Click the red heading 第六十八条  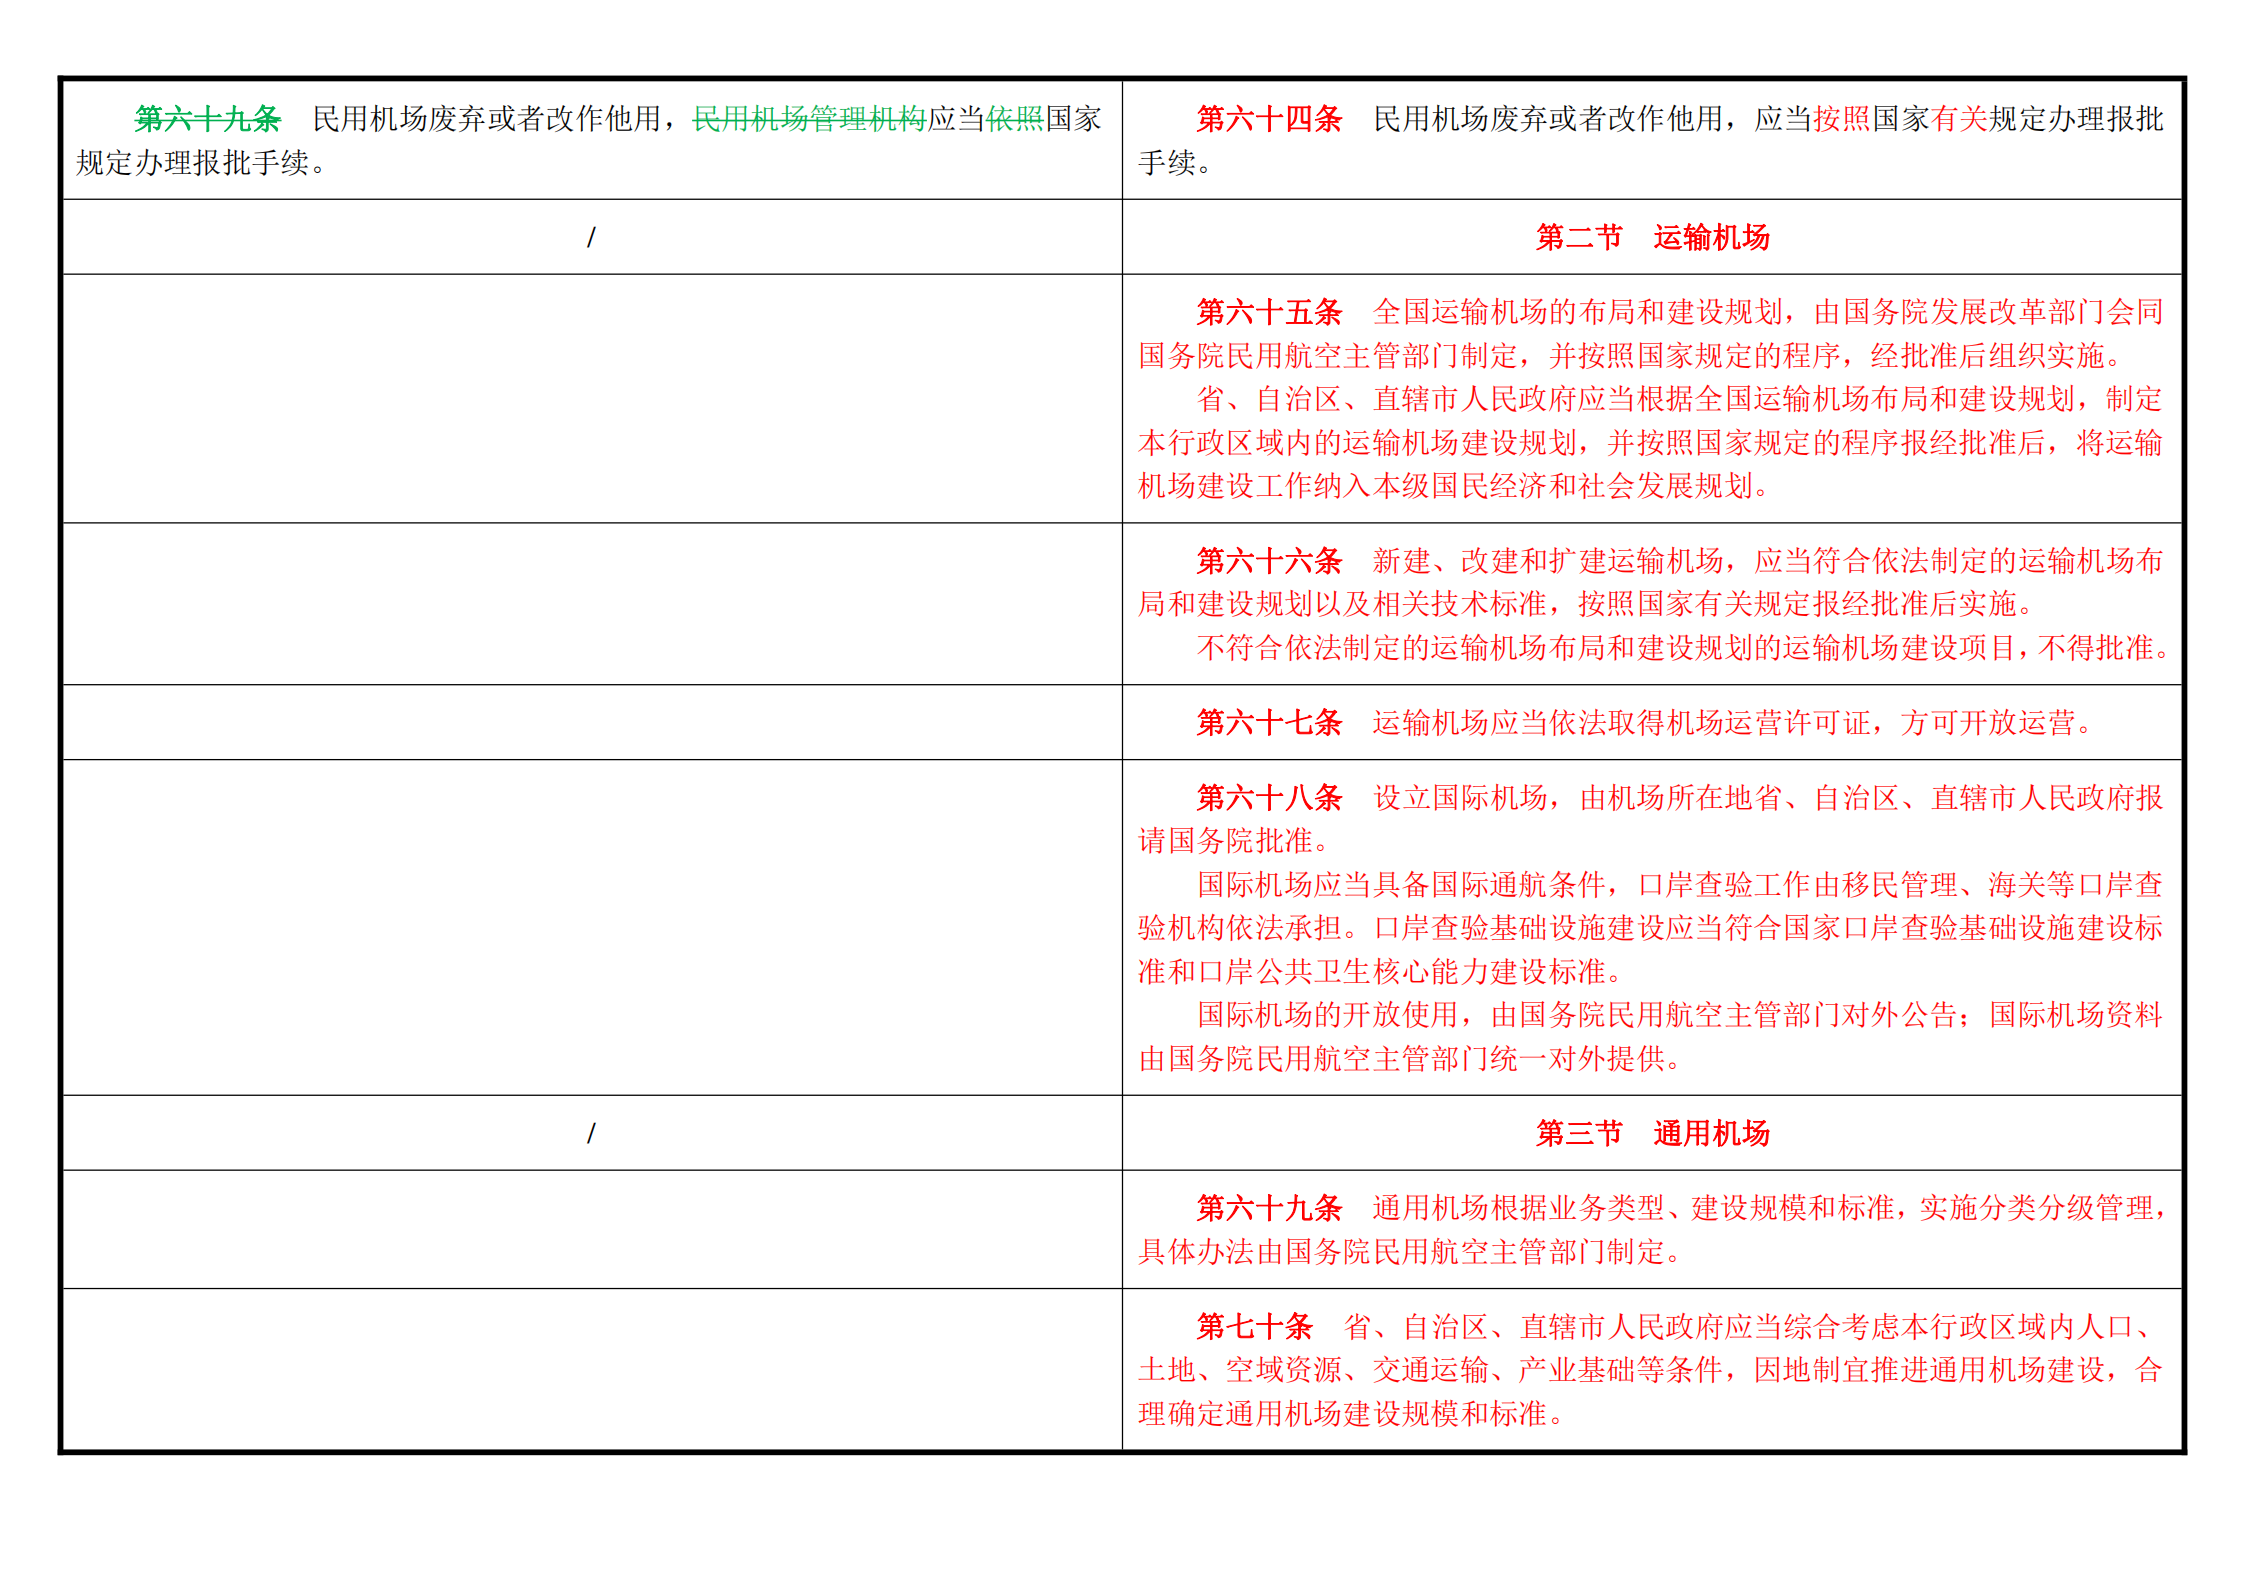(1269, 798)
